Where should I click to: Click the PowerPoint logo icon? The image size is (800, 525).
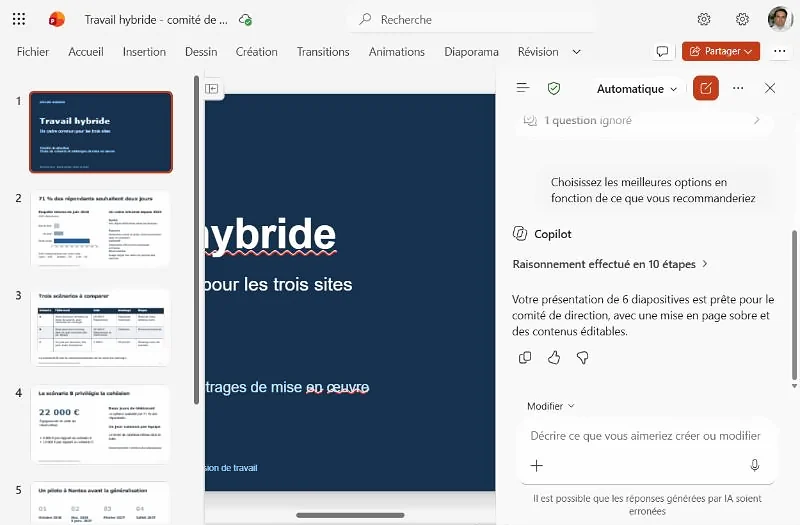tap(57, 19)
